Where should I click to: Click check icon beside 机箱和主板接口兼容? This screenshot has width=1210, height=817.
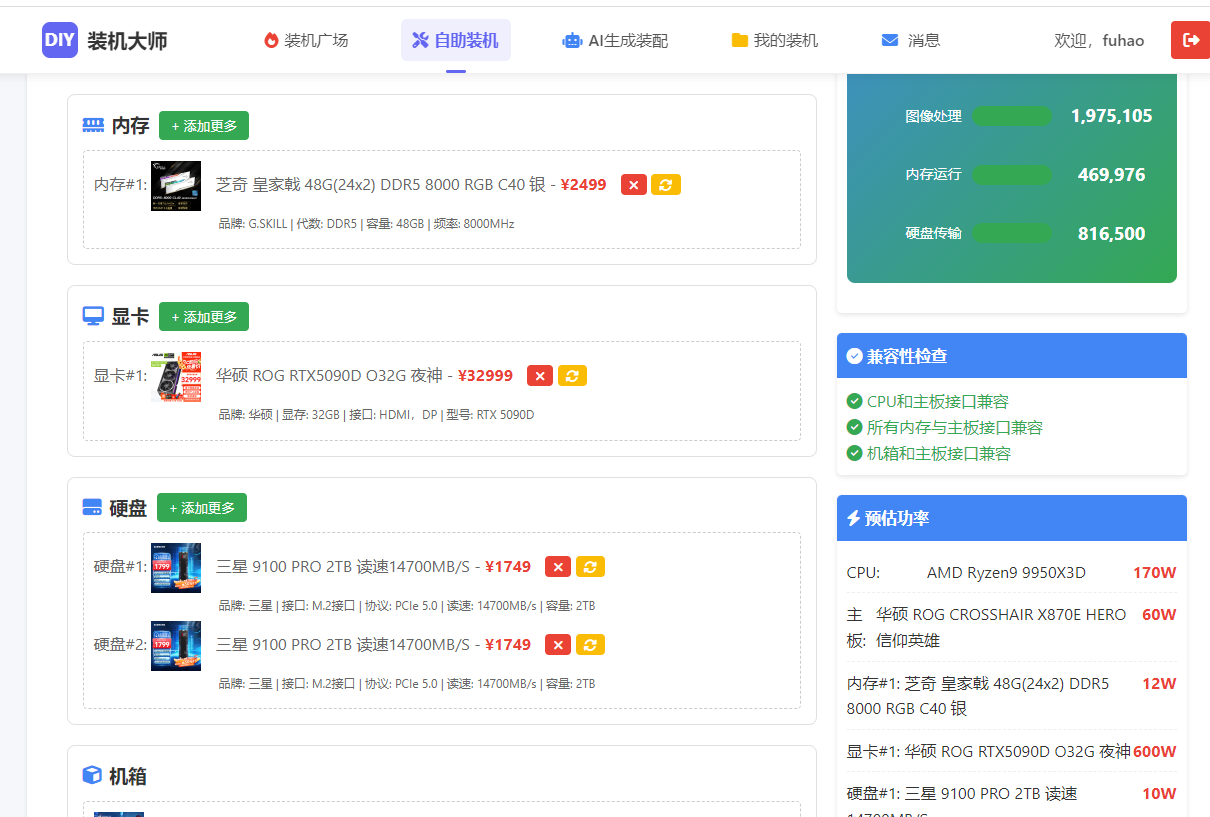coord(855,453)
